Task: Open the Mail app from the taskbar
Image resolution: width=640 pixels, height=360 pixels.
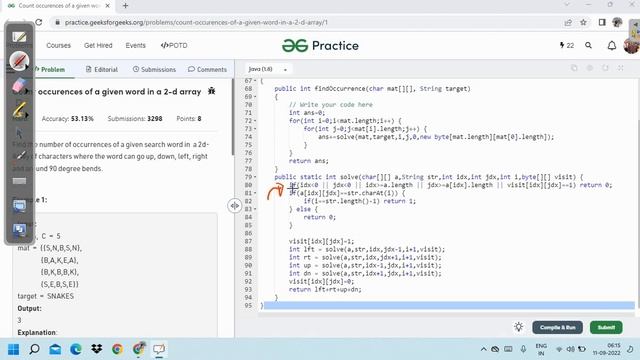Action: tap(55, 349)
